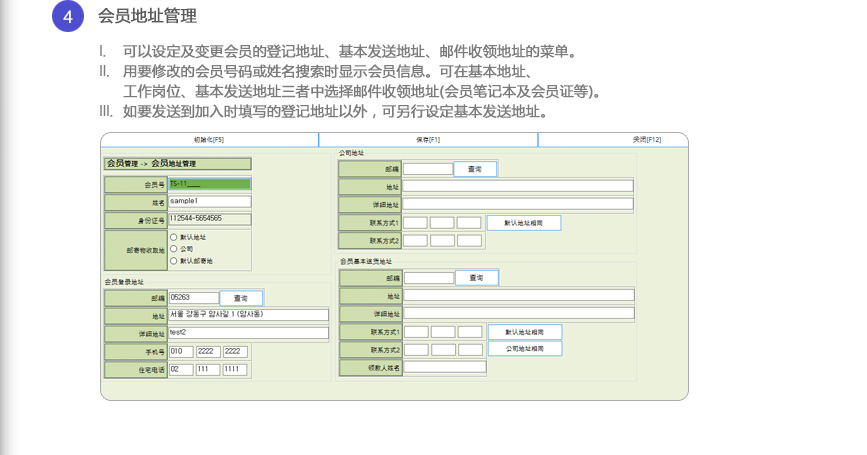Click the 初始化[F5] button
867x455 pixels.
coord(209,139)
